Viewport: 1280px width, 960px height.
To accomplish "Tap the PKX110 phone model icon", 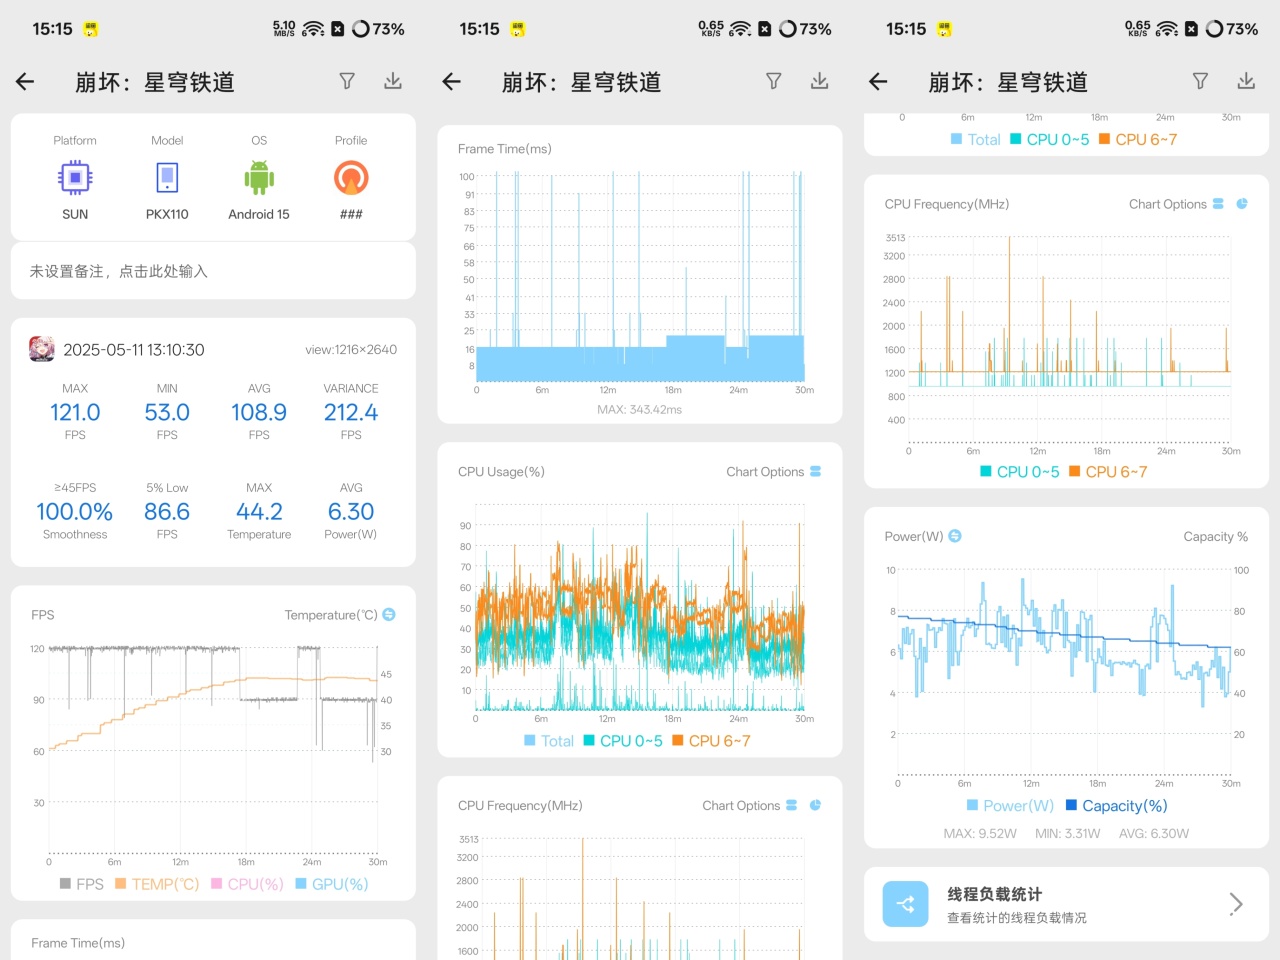I will point(167,178).
